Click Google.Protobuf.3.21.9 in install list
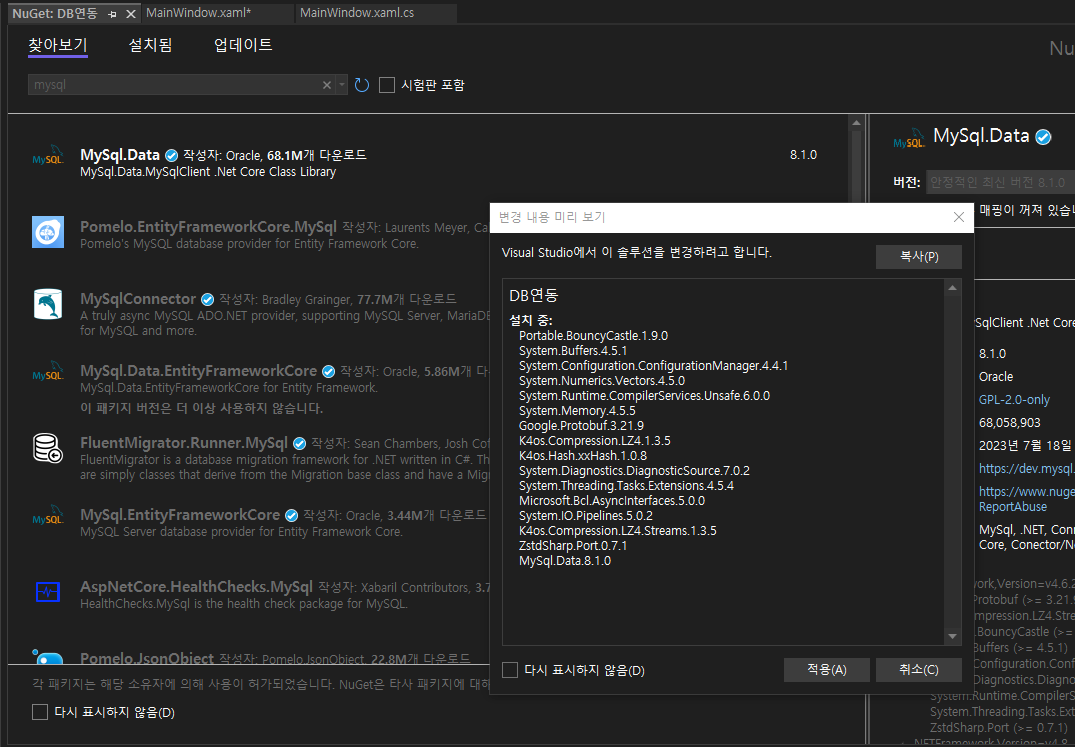The width and height of the screenshot is (1075, 747). (x=581, y=426)
